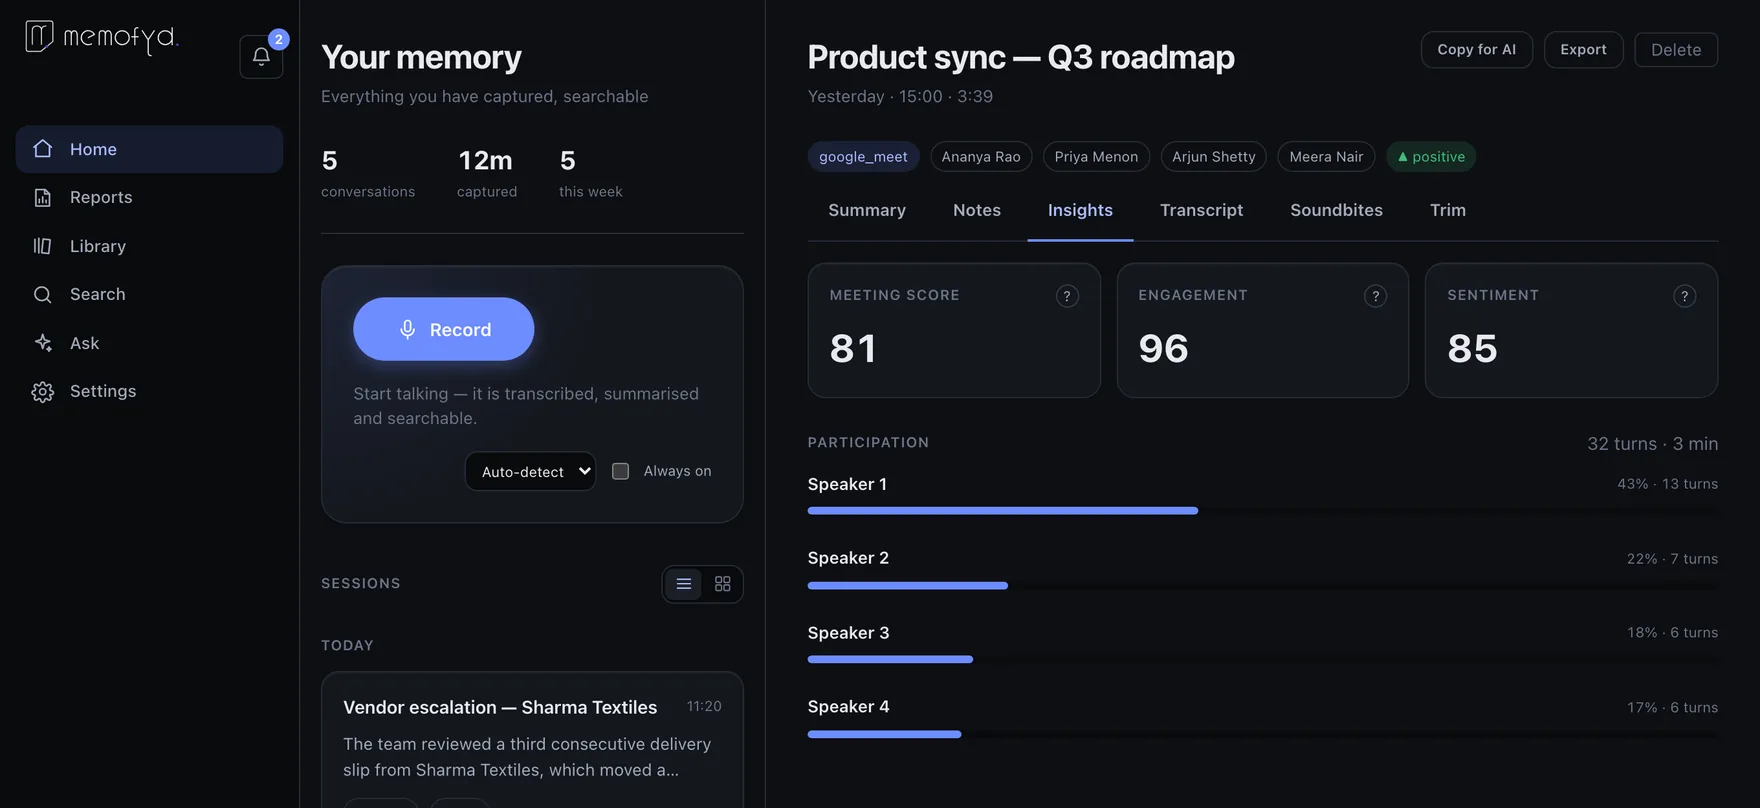This screenshot has height=808, width=1760.
Task: Click the Reports document icon
Action: coord(42,197)
